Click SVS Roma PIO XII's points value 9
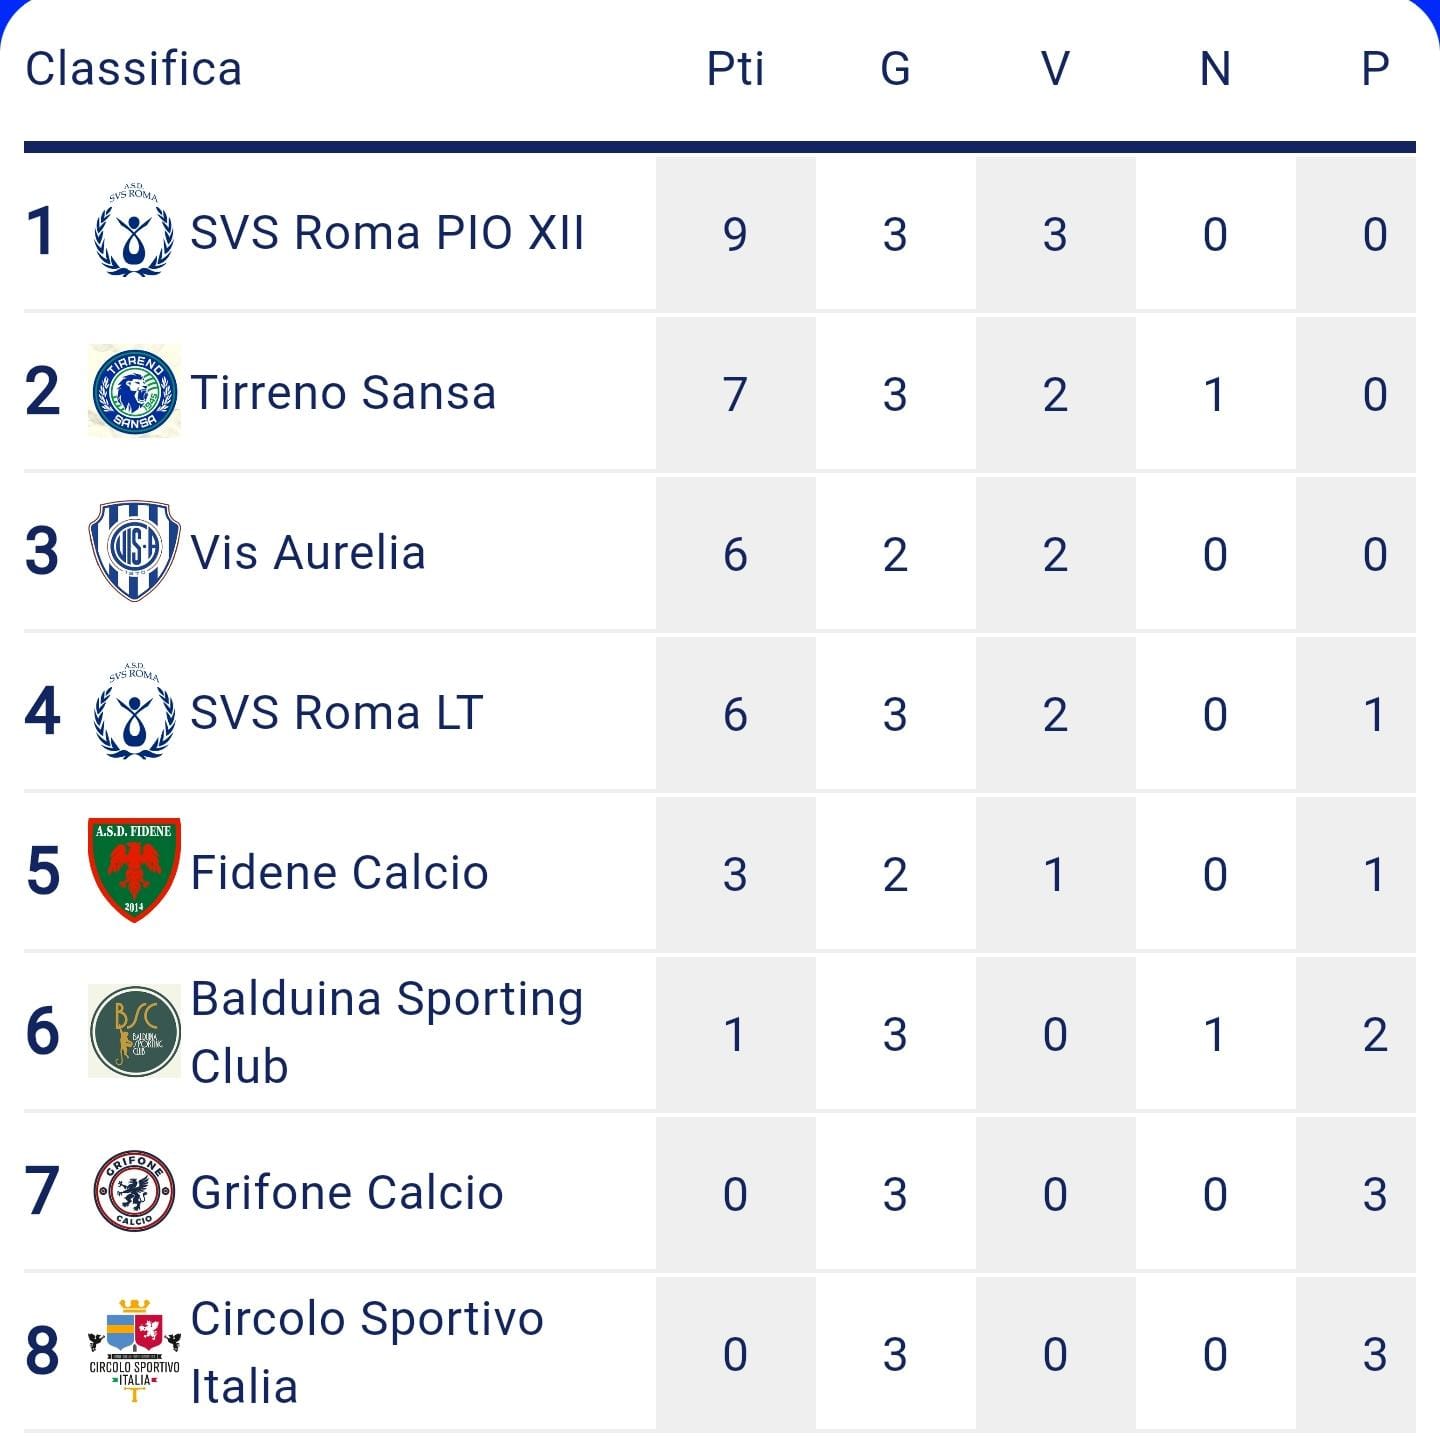This screenshot has height=1437, width=1440. tap(735, 234)
